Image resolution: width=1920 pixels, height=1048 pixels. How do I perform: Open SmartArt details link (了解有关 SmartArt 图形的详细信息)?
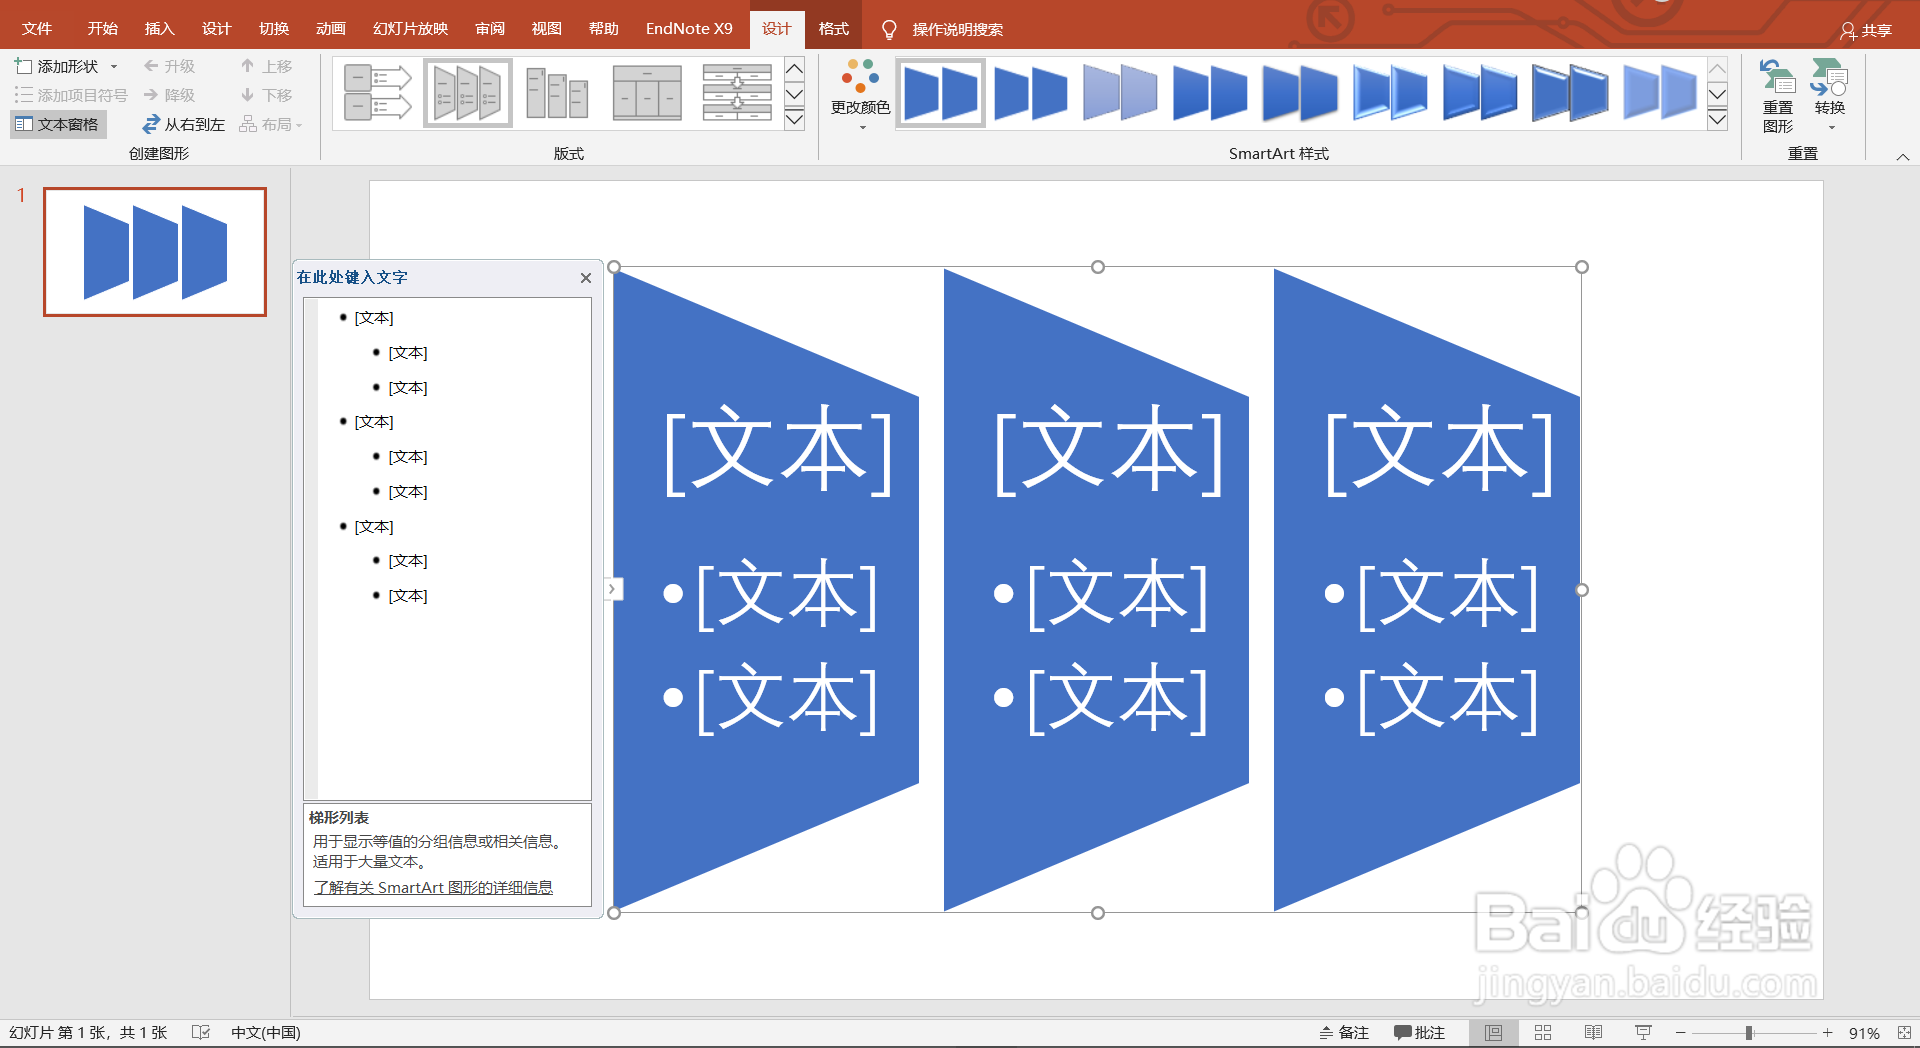[433, 888]
